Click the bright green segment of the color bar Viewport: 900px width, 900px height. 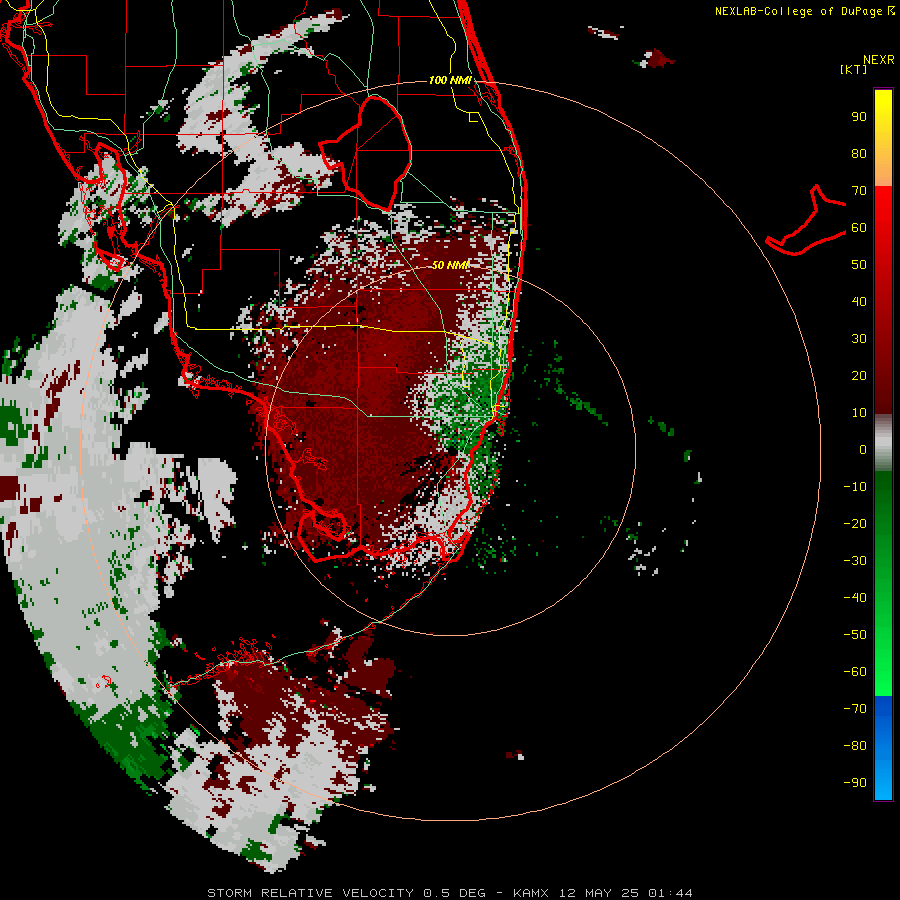[x=883, y=583]
